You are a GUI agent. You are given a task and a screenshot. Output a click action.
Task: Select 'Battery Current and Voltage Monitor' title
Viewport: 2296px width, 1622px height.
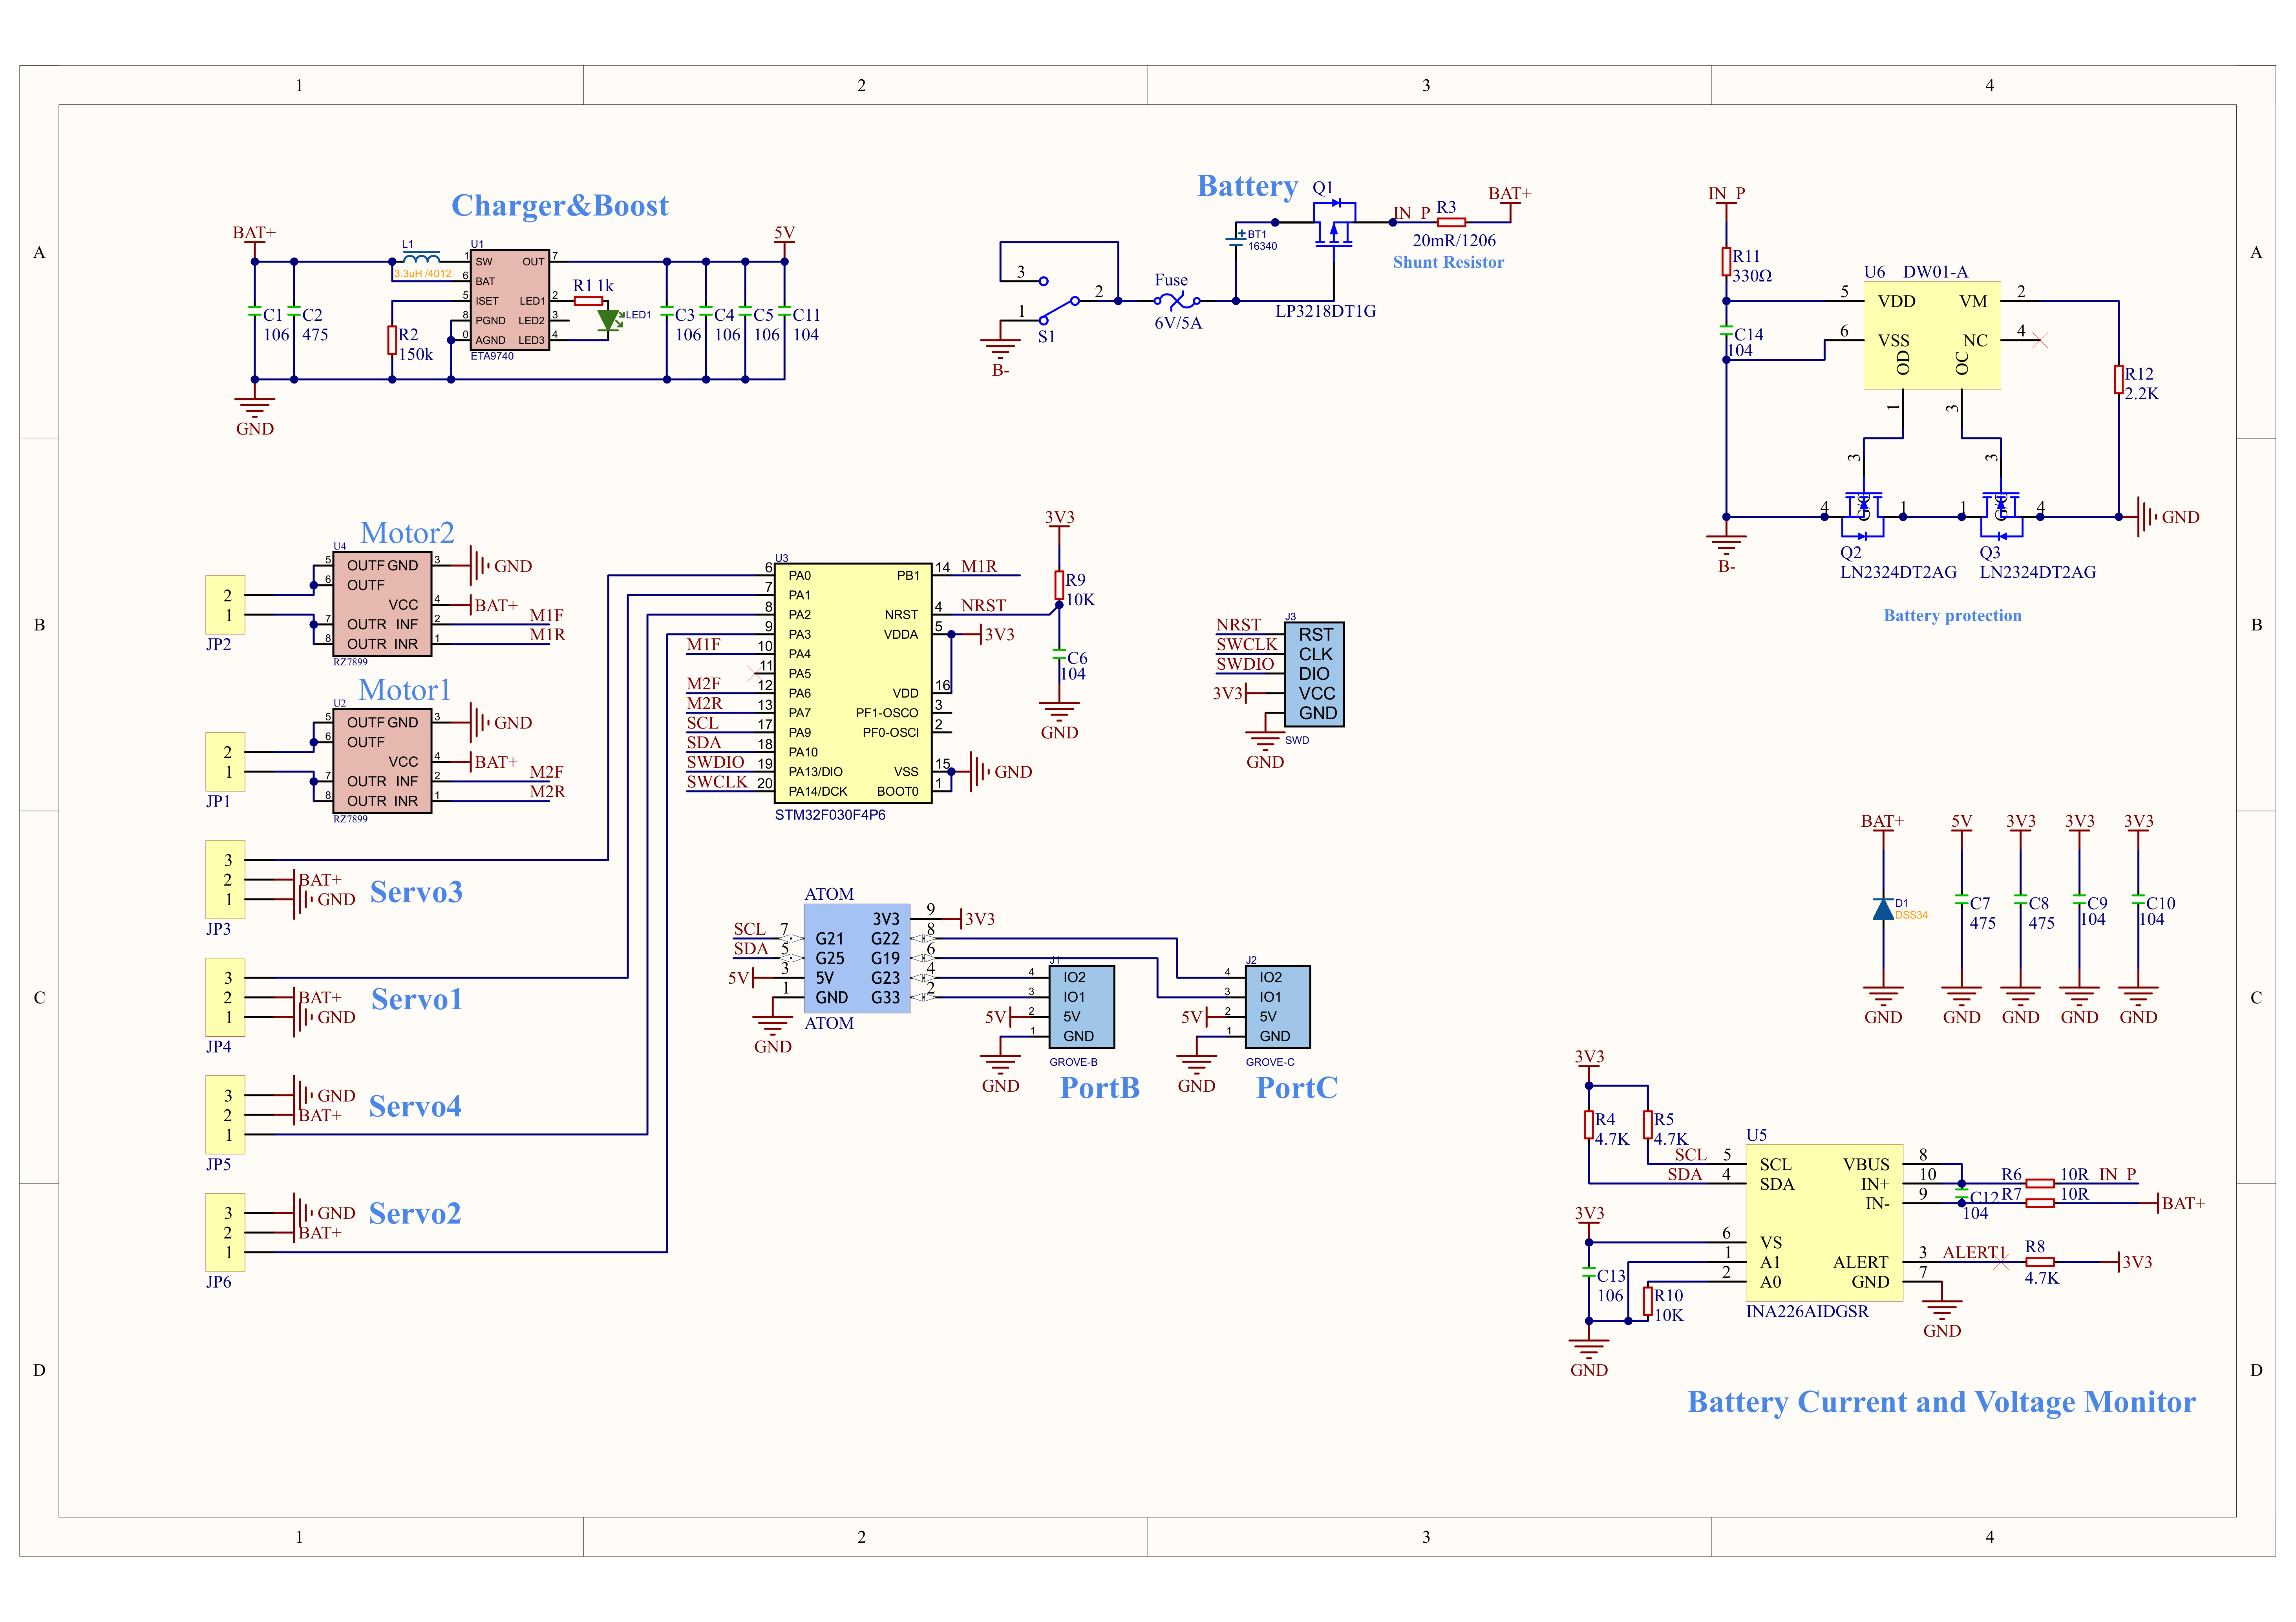pos(1941,1402)
